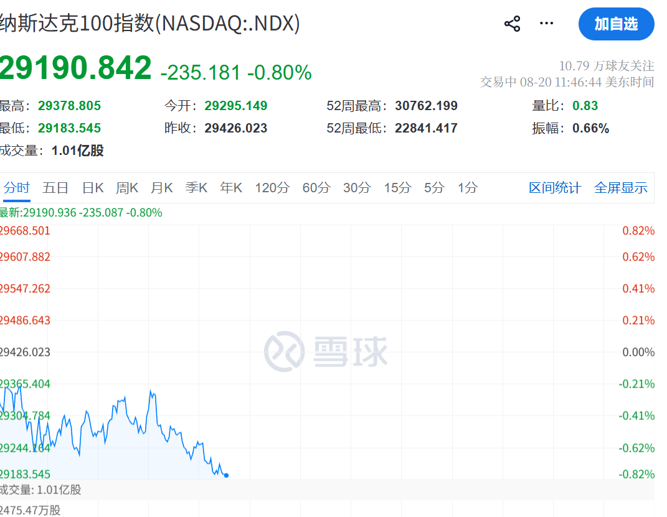Select the 1分 interval tab
The image size is (667, 517).
467,188
